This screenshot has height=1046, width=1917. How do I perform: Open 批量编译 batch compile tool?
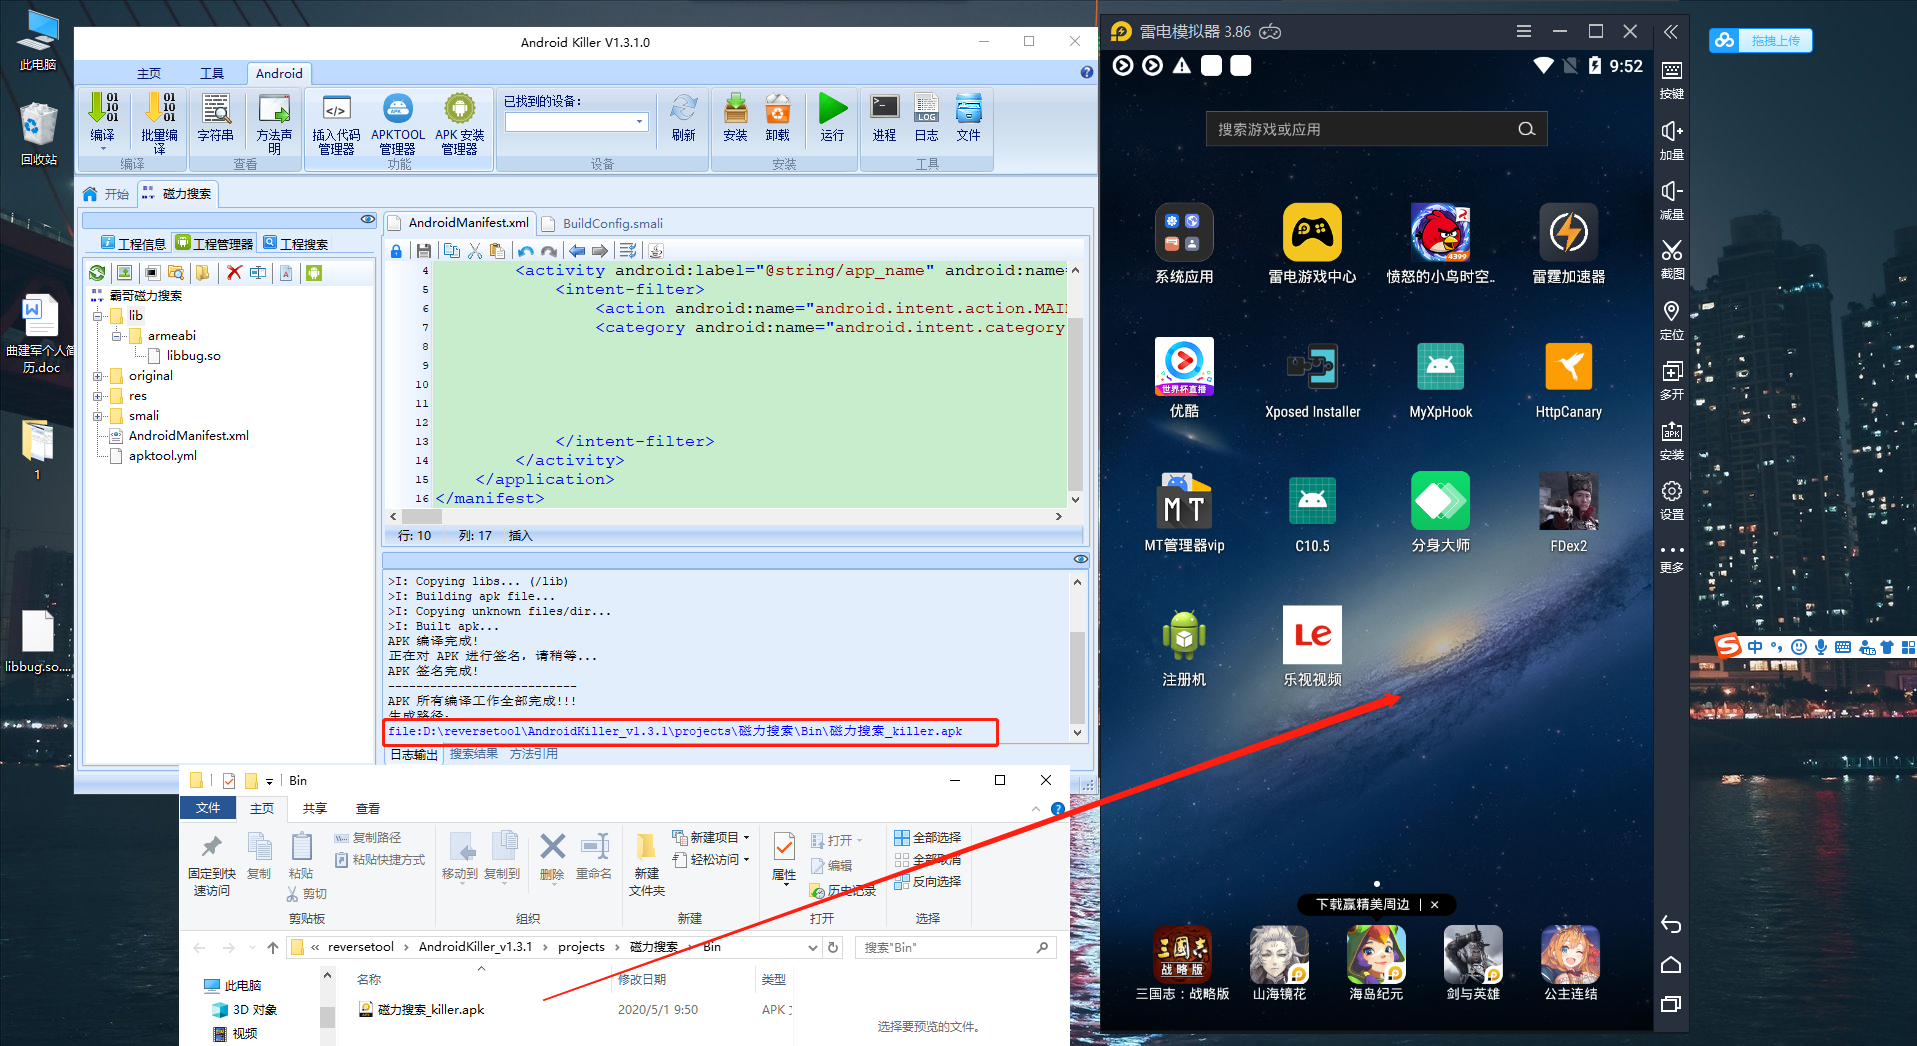point(159,122)
